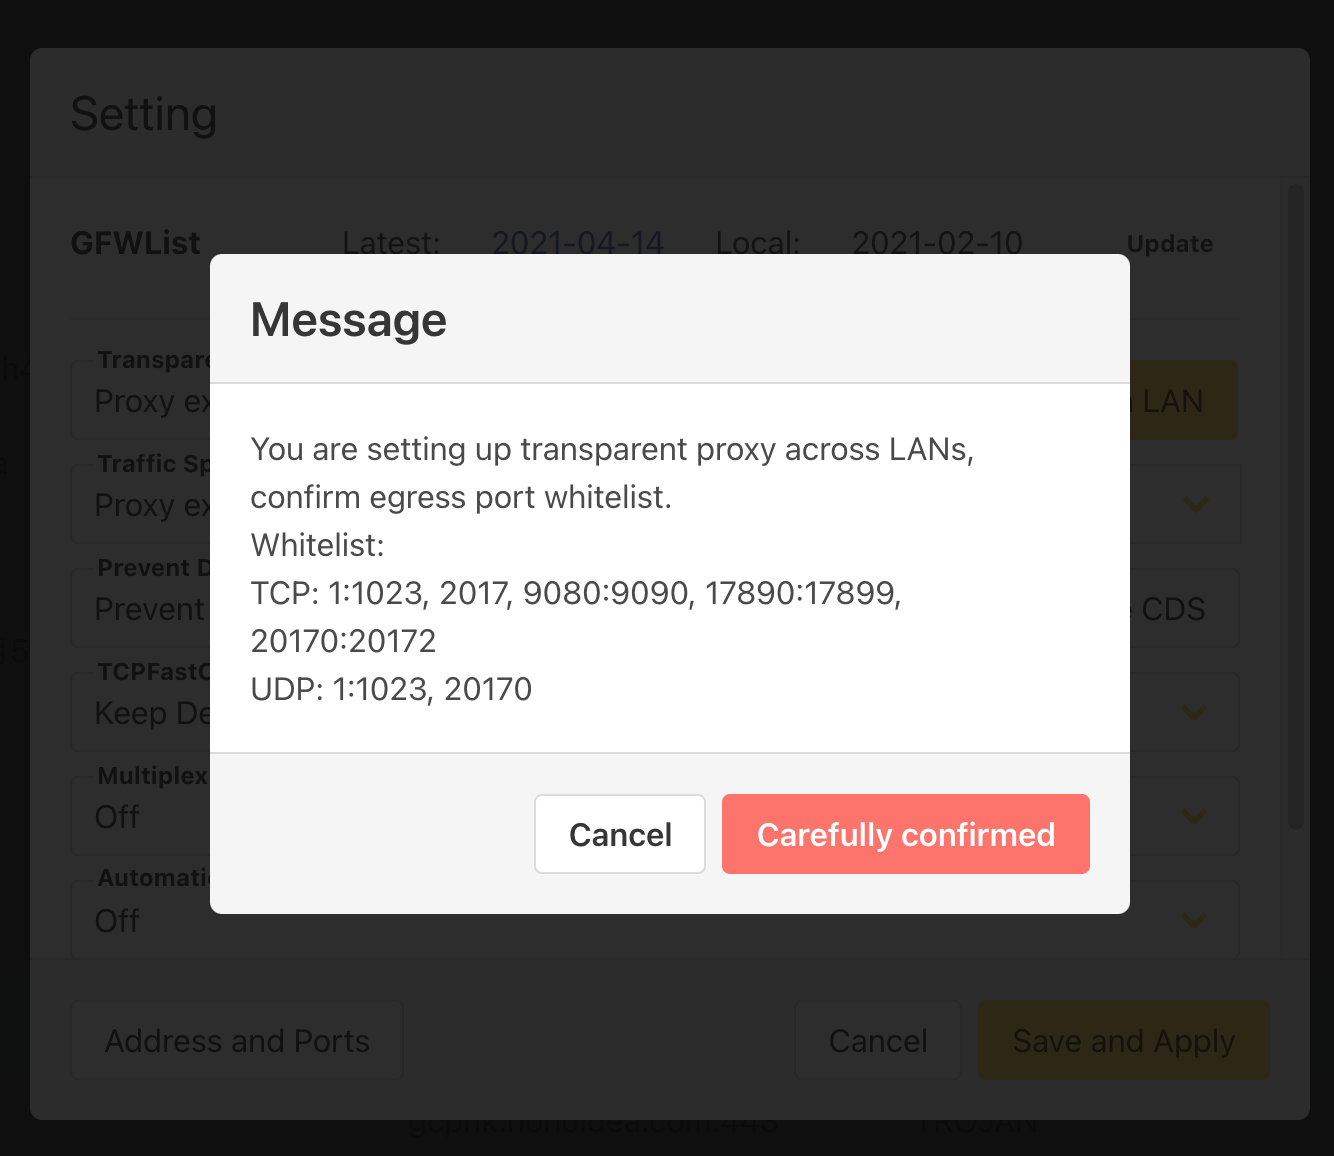The image size is (1334, 1156).
Task: Click Cancel in the Setting dialog footer
Action: click(x=878, y=1041)
